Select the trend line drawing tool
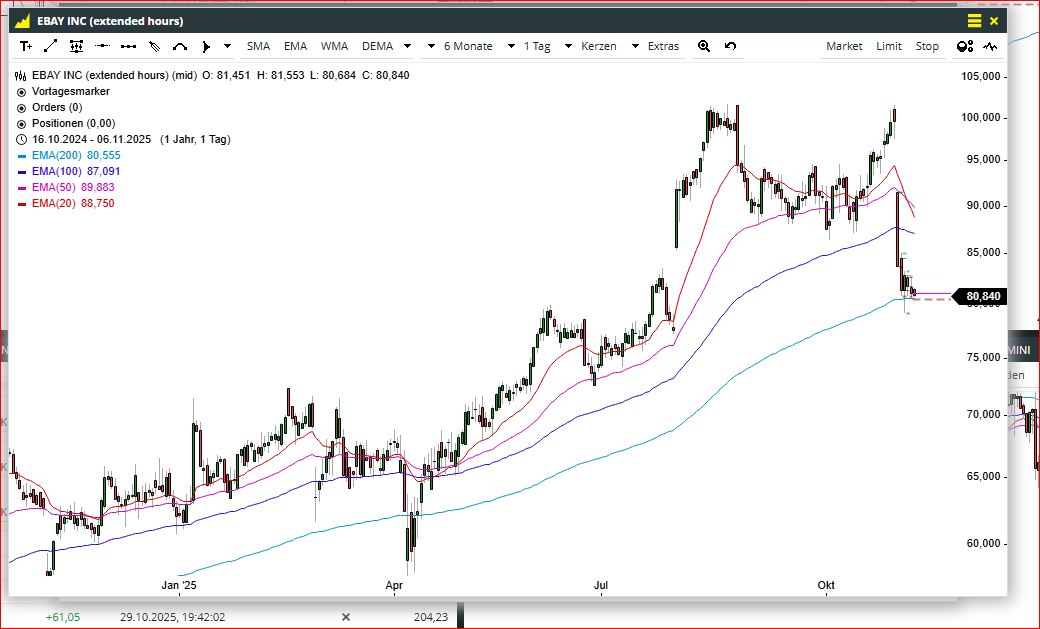 tap(50, 46)
